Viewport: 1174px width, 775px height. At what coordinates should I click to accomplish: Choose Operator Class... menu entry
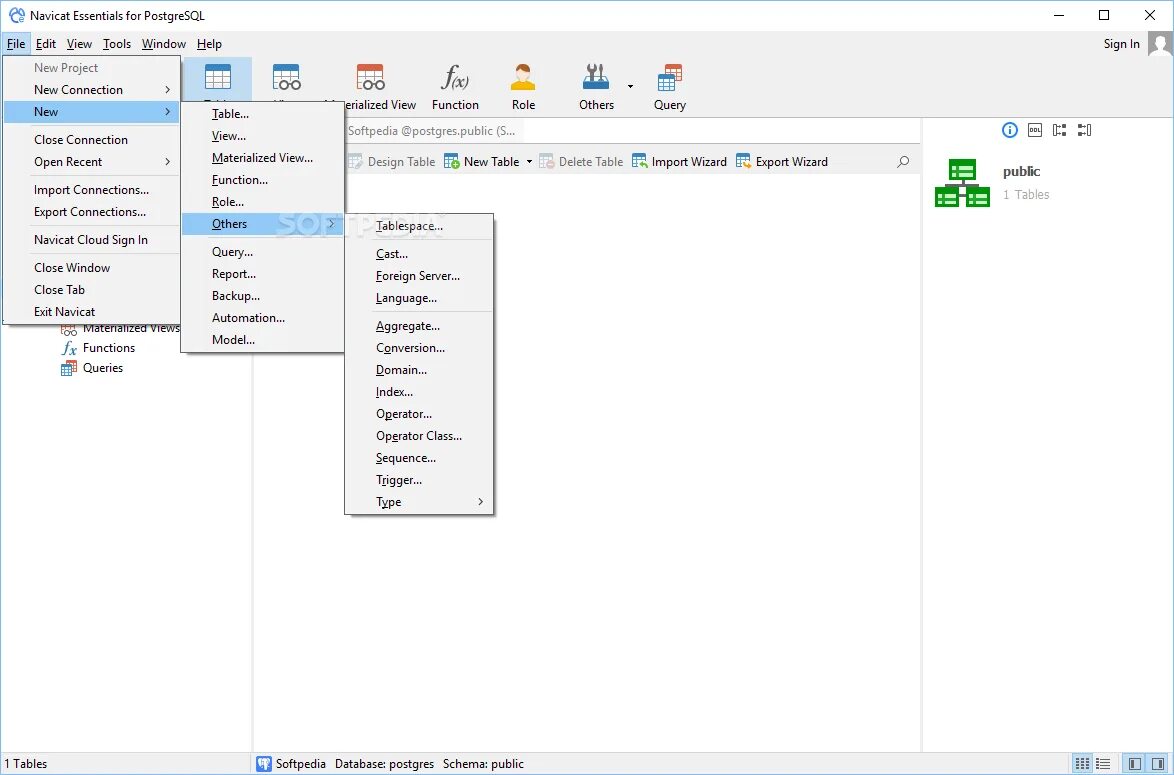point(419,436)
